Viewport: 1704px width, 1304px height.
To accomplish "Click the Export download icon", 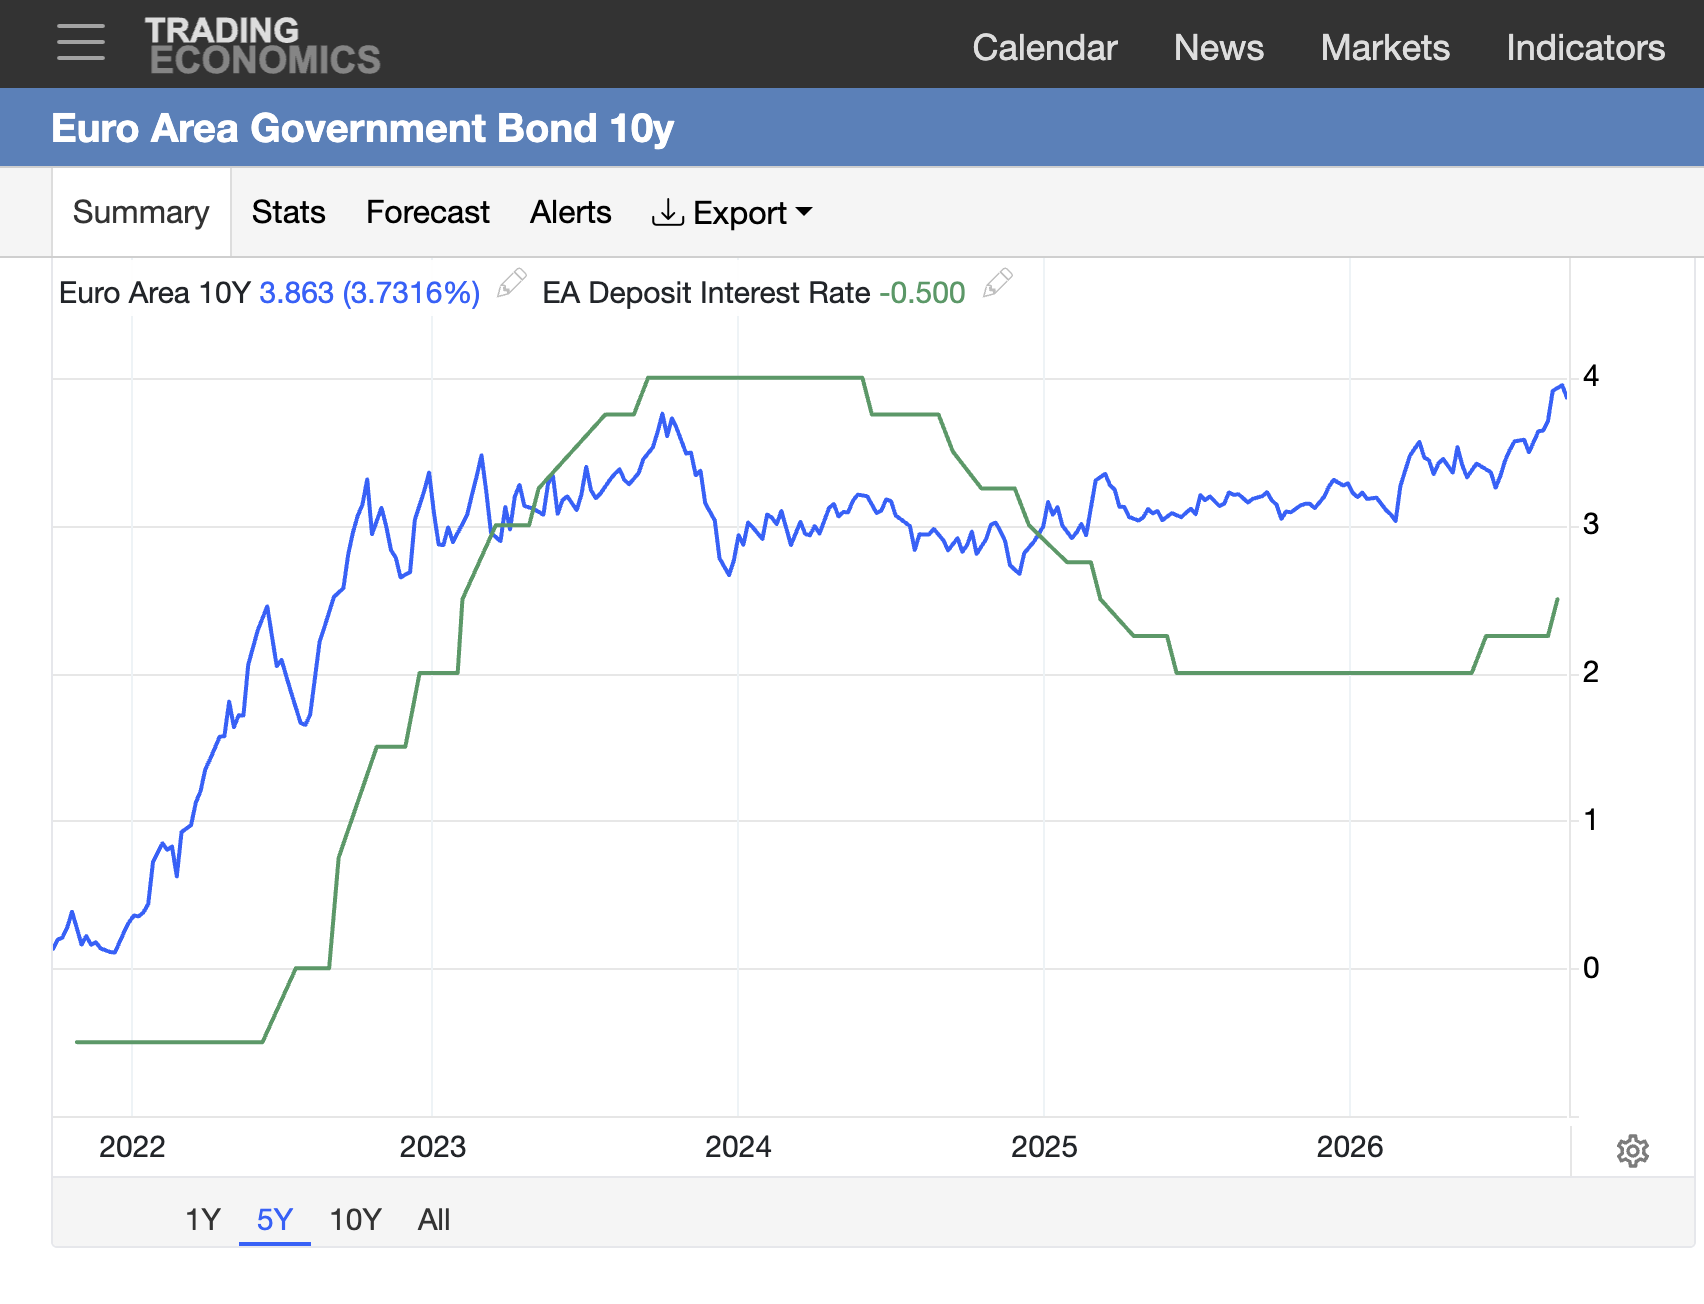I will tap(667, 212).
